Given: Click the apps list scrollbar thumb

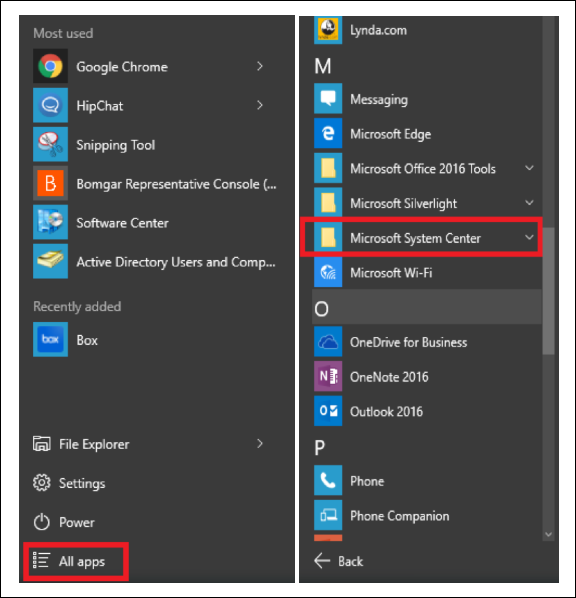Looking at the screenshot, I should [x=548, y=291].
